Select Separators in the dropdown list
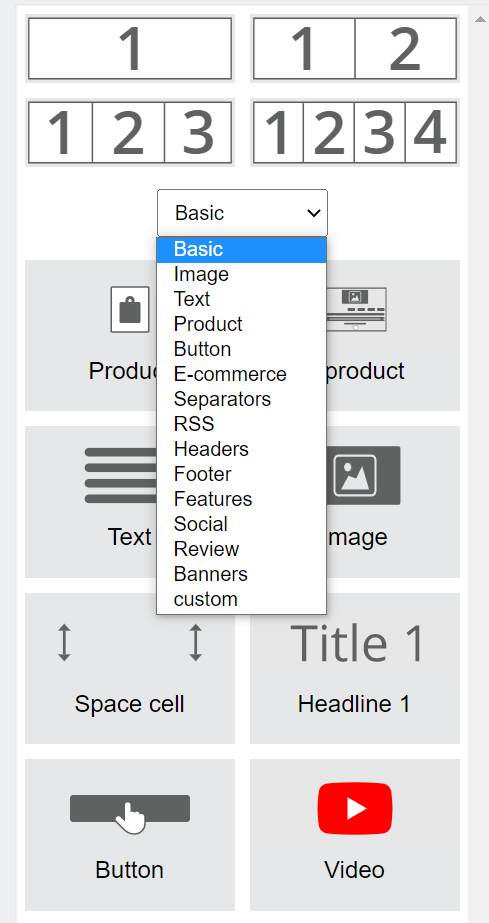This screenshot has height=923, width=489. [x=241, y=399]
